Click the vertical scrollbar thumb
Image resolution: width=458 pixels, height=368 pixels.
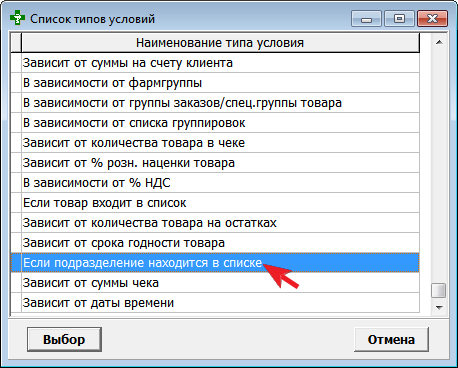click(x=439, y=290)
